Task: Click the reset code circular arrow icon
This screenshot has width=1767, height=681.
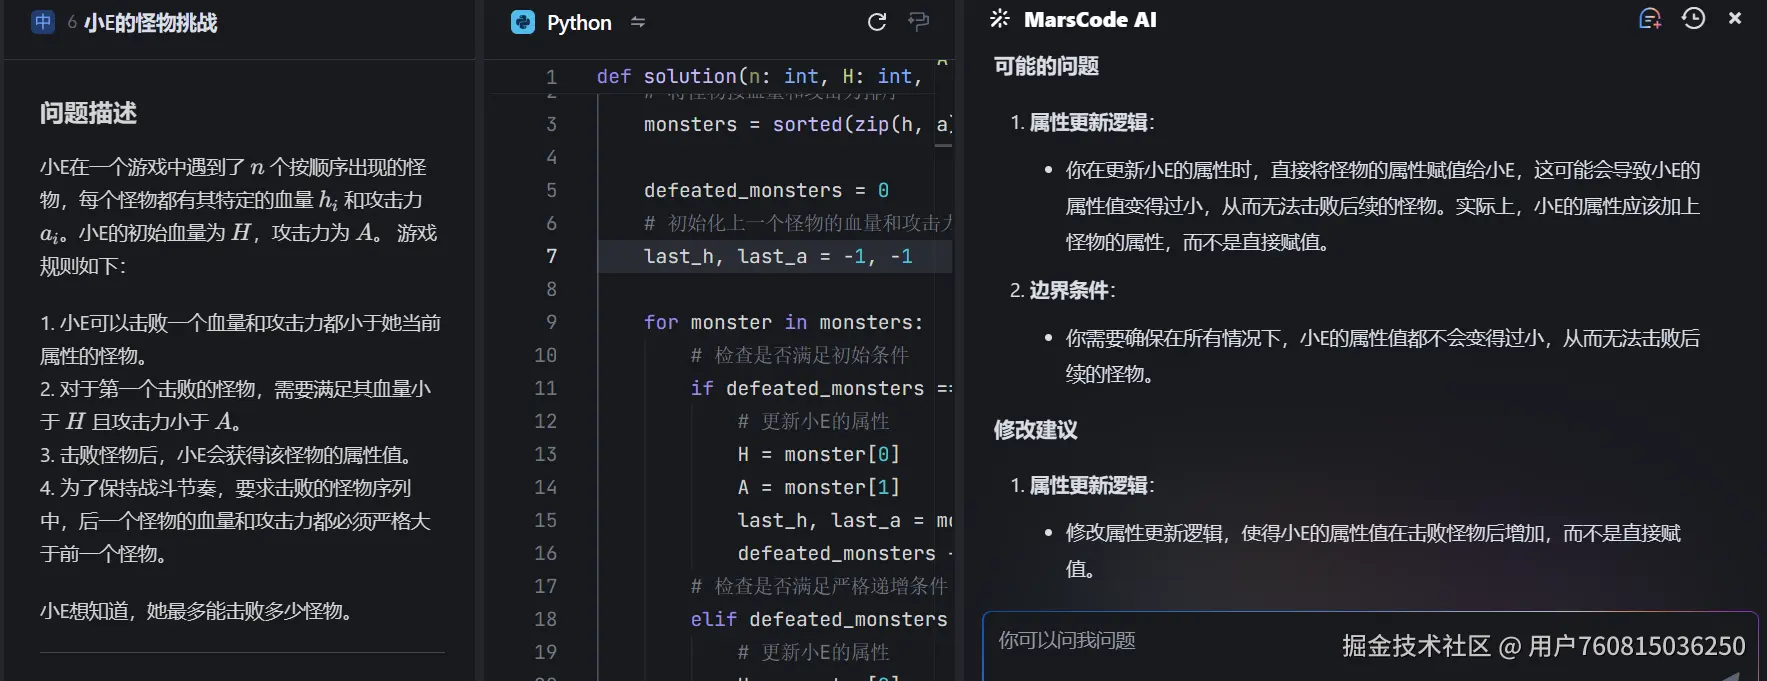Action: (877, 22)
